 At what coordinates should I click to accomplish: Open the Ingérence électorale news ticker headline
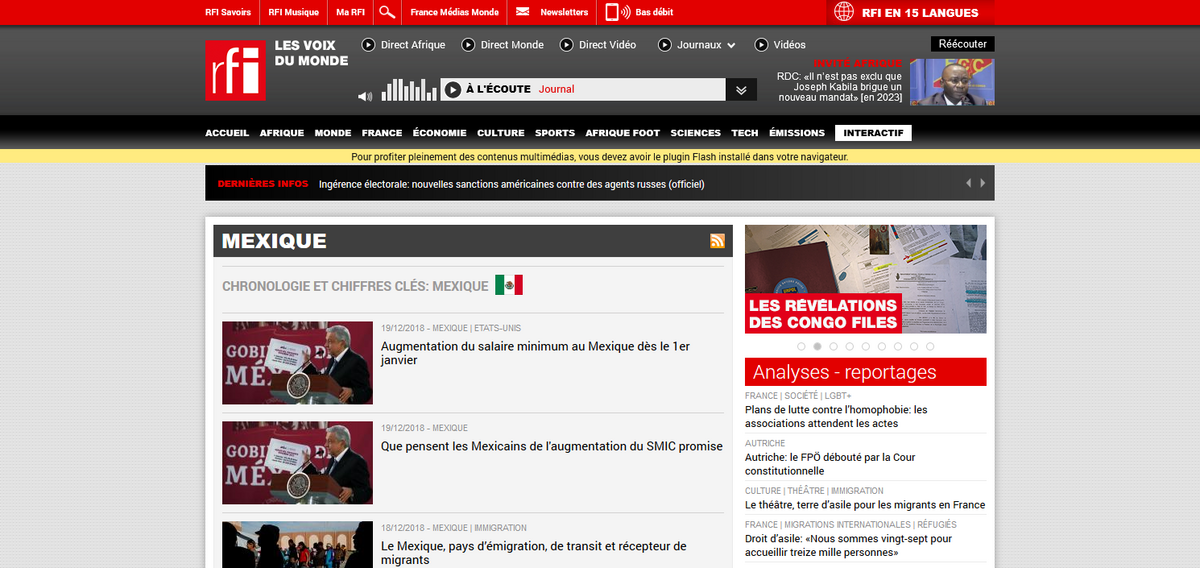pyautogui.click(x=512, y=184)
